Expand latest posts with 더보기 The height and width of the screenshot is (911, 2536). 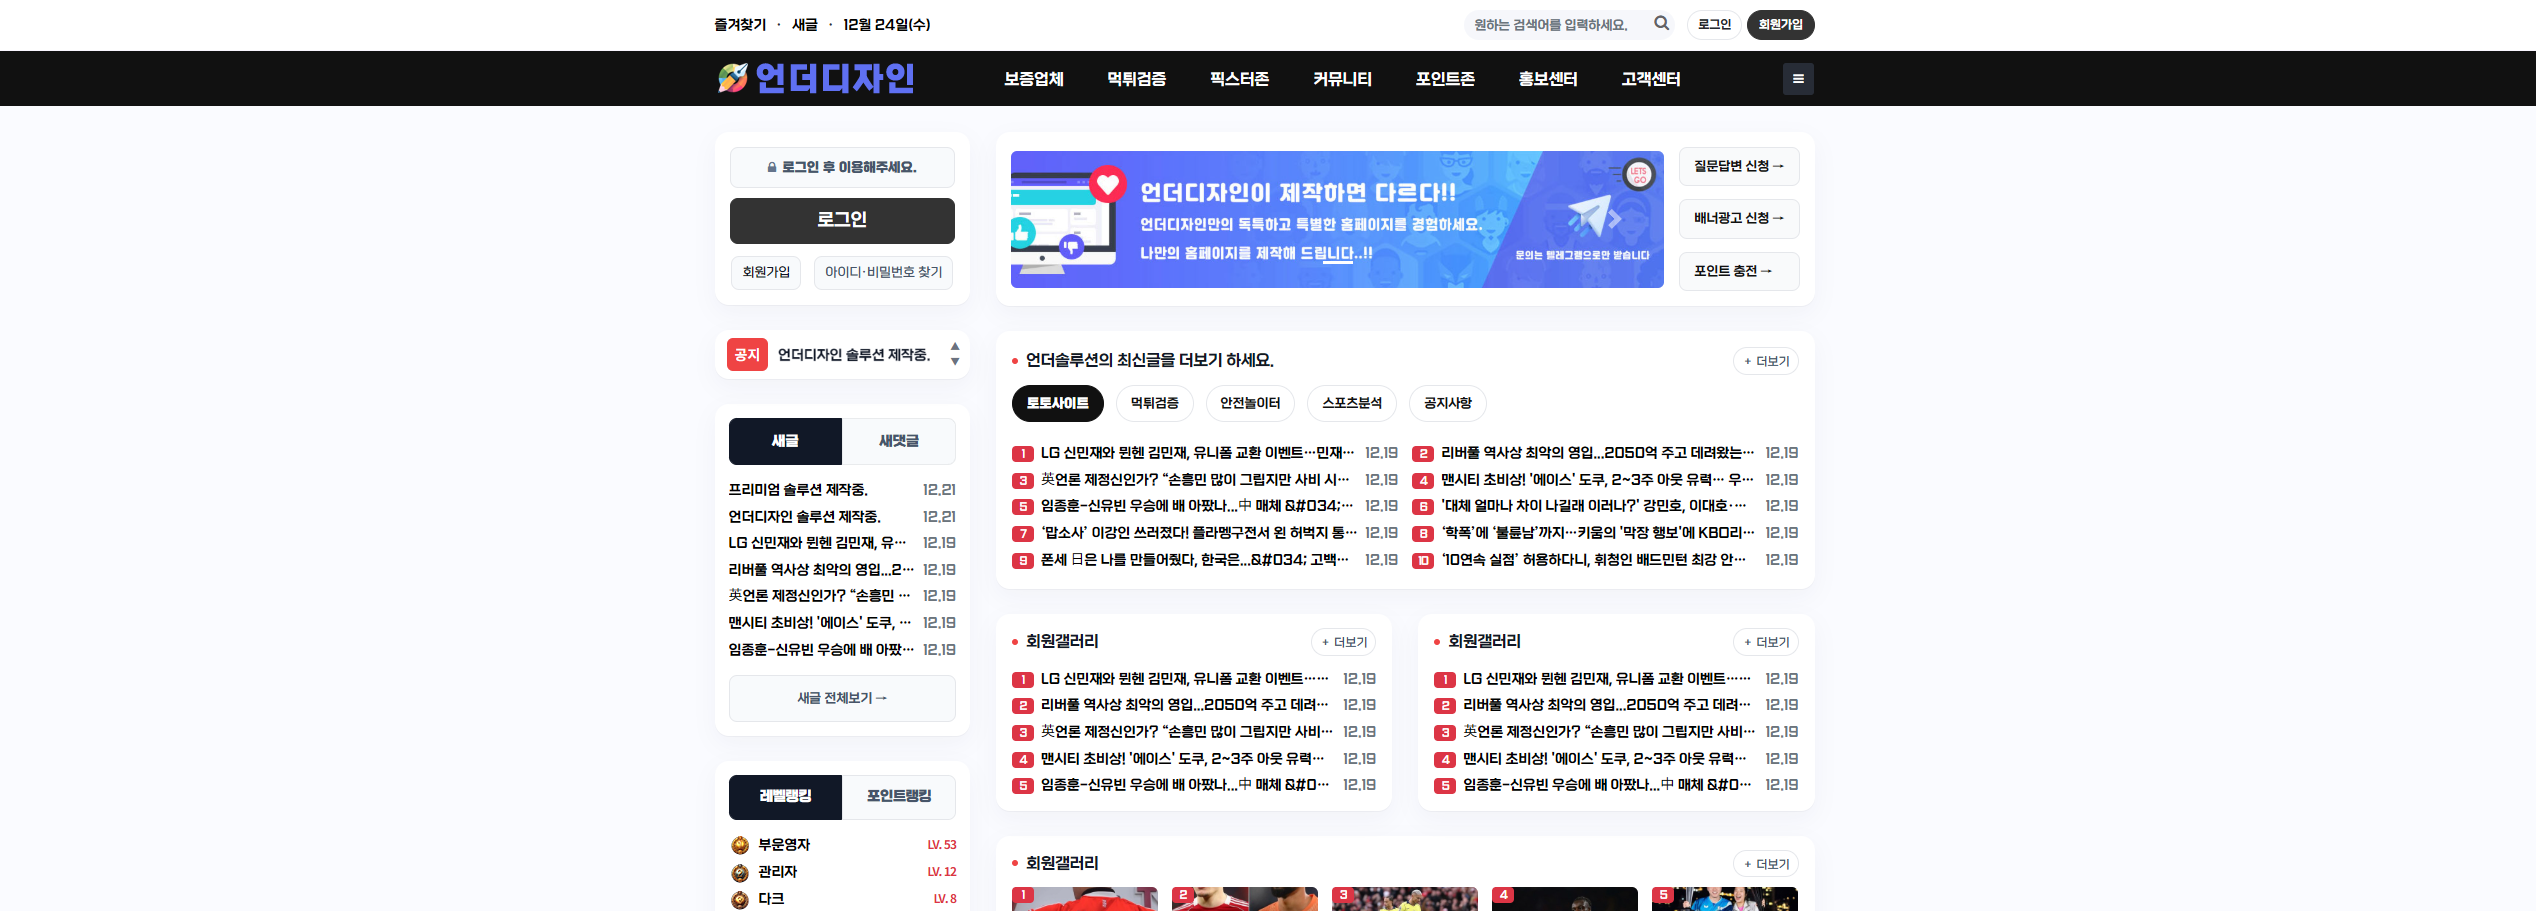click(1765, 361)
